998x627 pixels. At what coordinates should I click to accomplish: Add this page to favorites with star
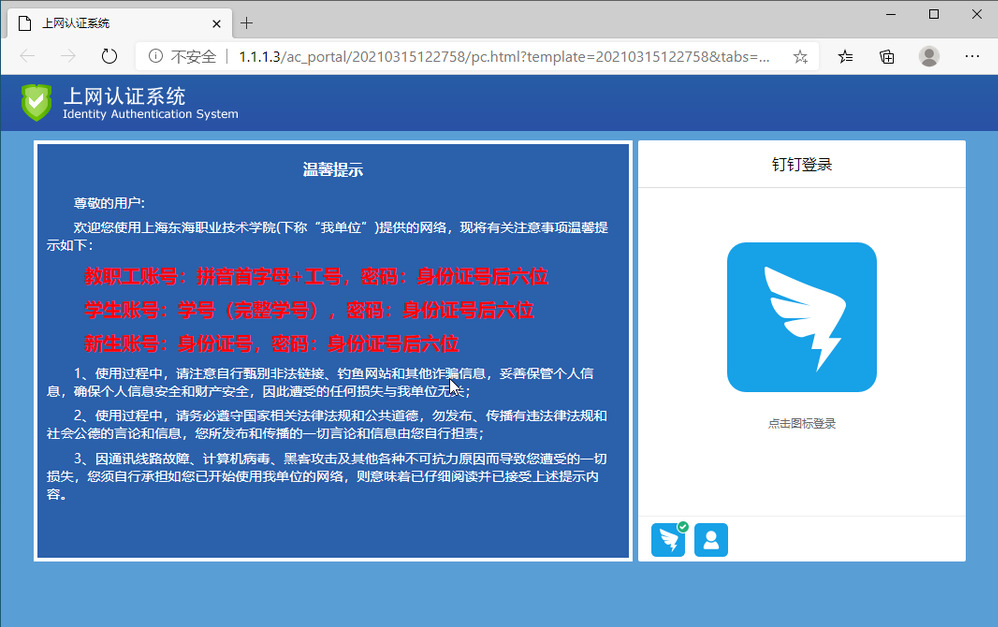click(x=800, y=57)
